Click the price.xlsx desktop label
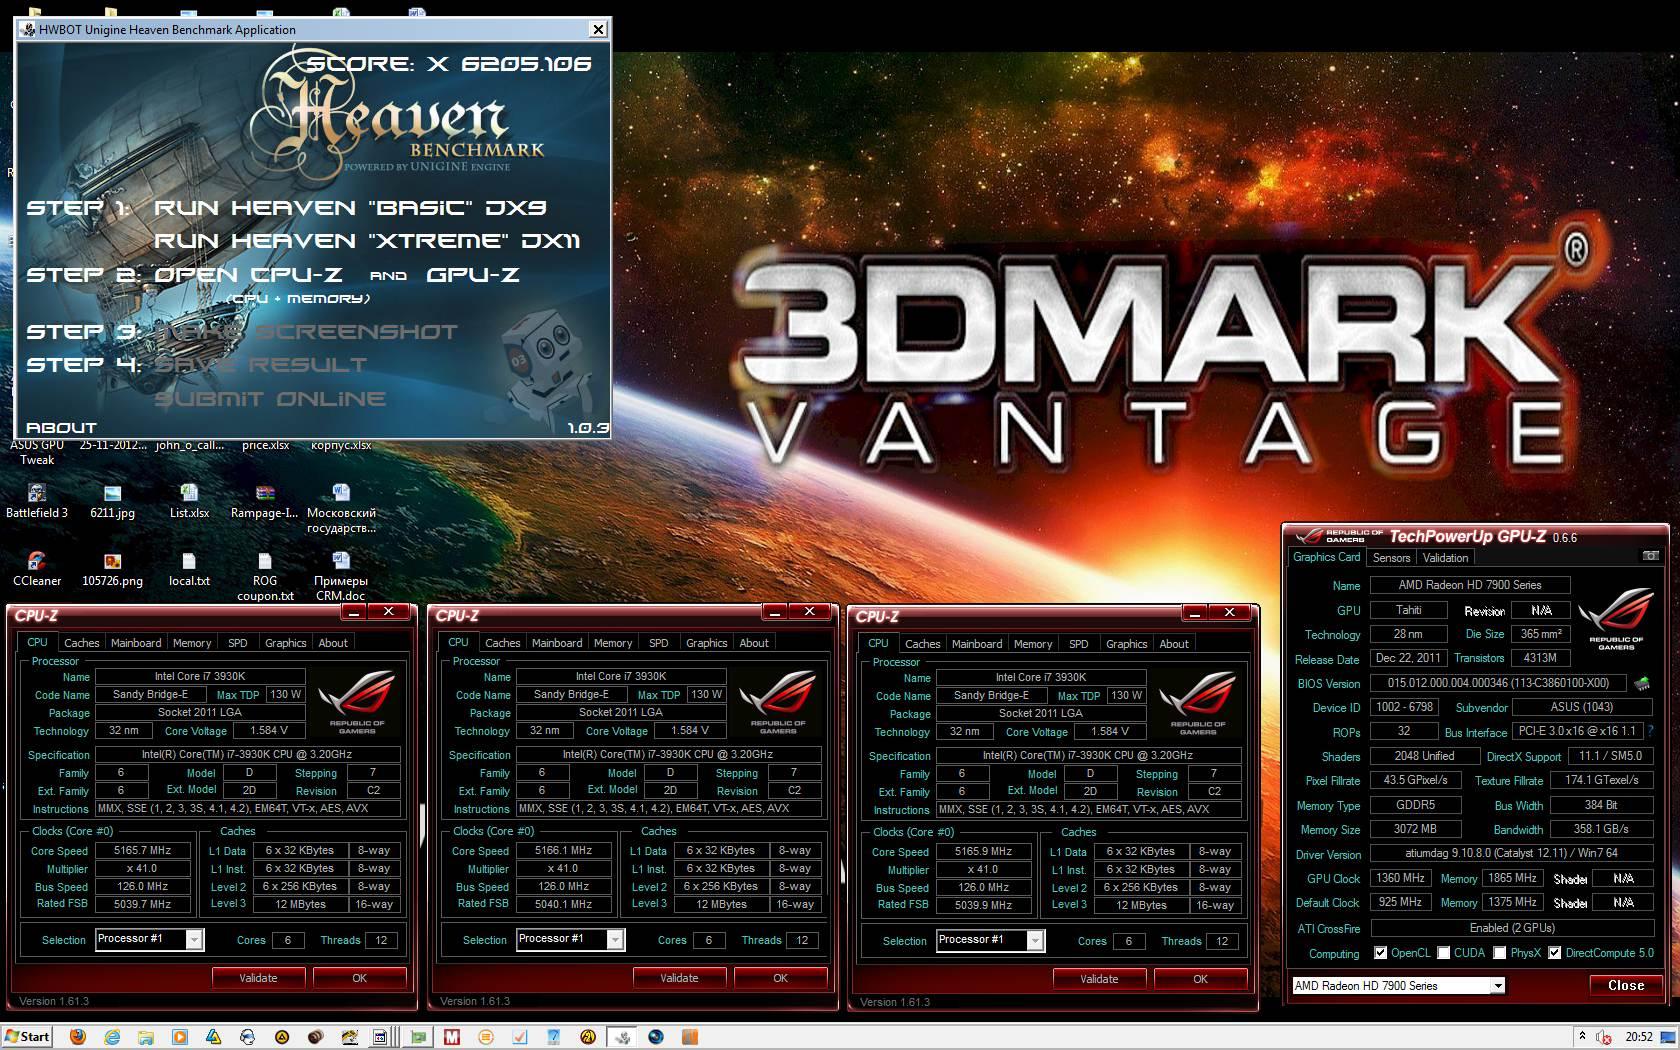 coord(265,445)
